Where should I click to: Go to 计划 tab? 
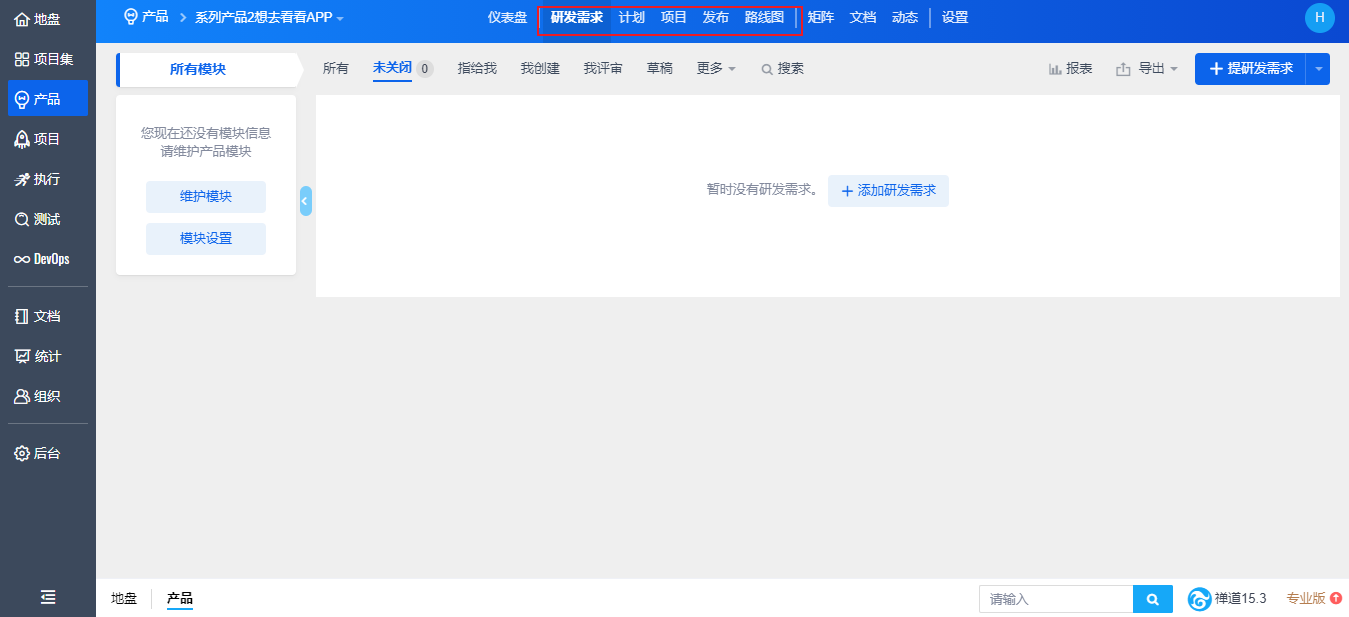pyautogui.click(x=632, y=18)
